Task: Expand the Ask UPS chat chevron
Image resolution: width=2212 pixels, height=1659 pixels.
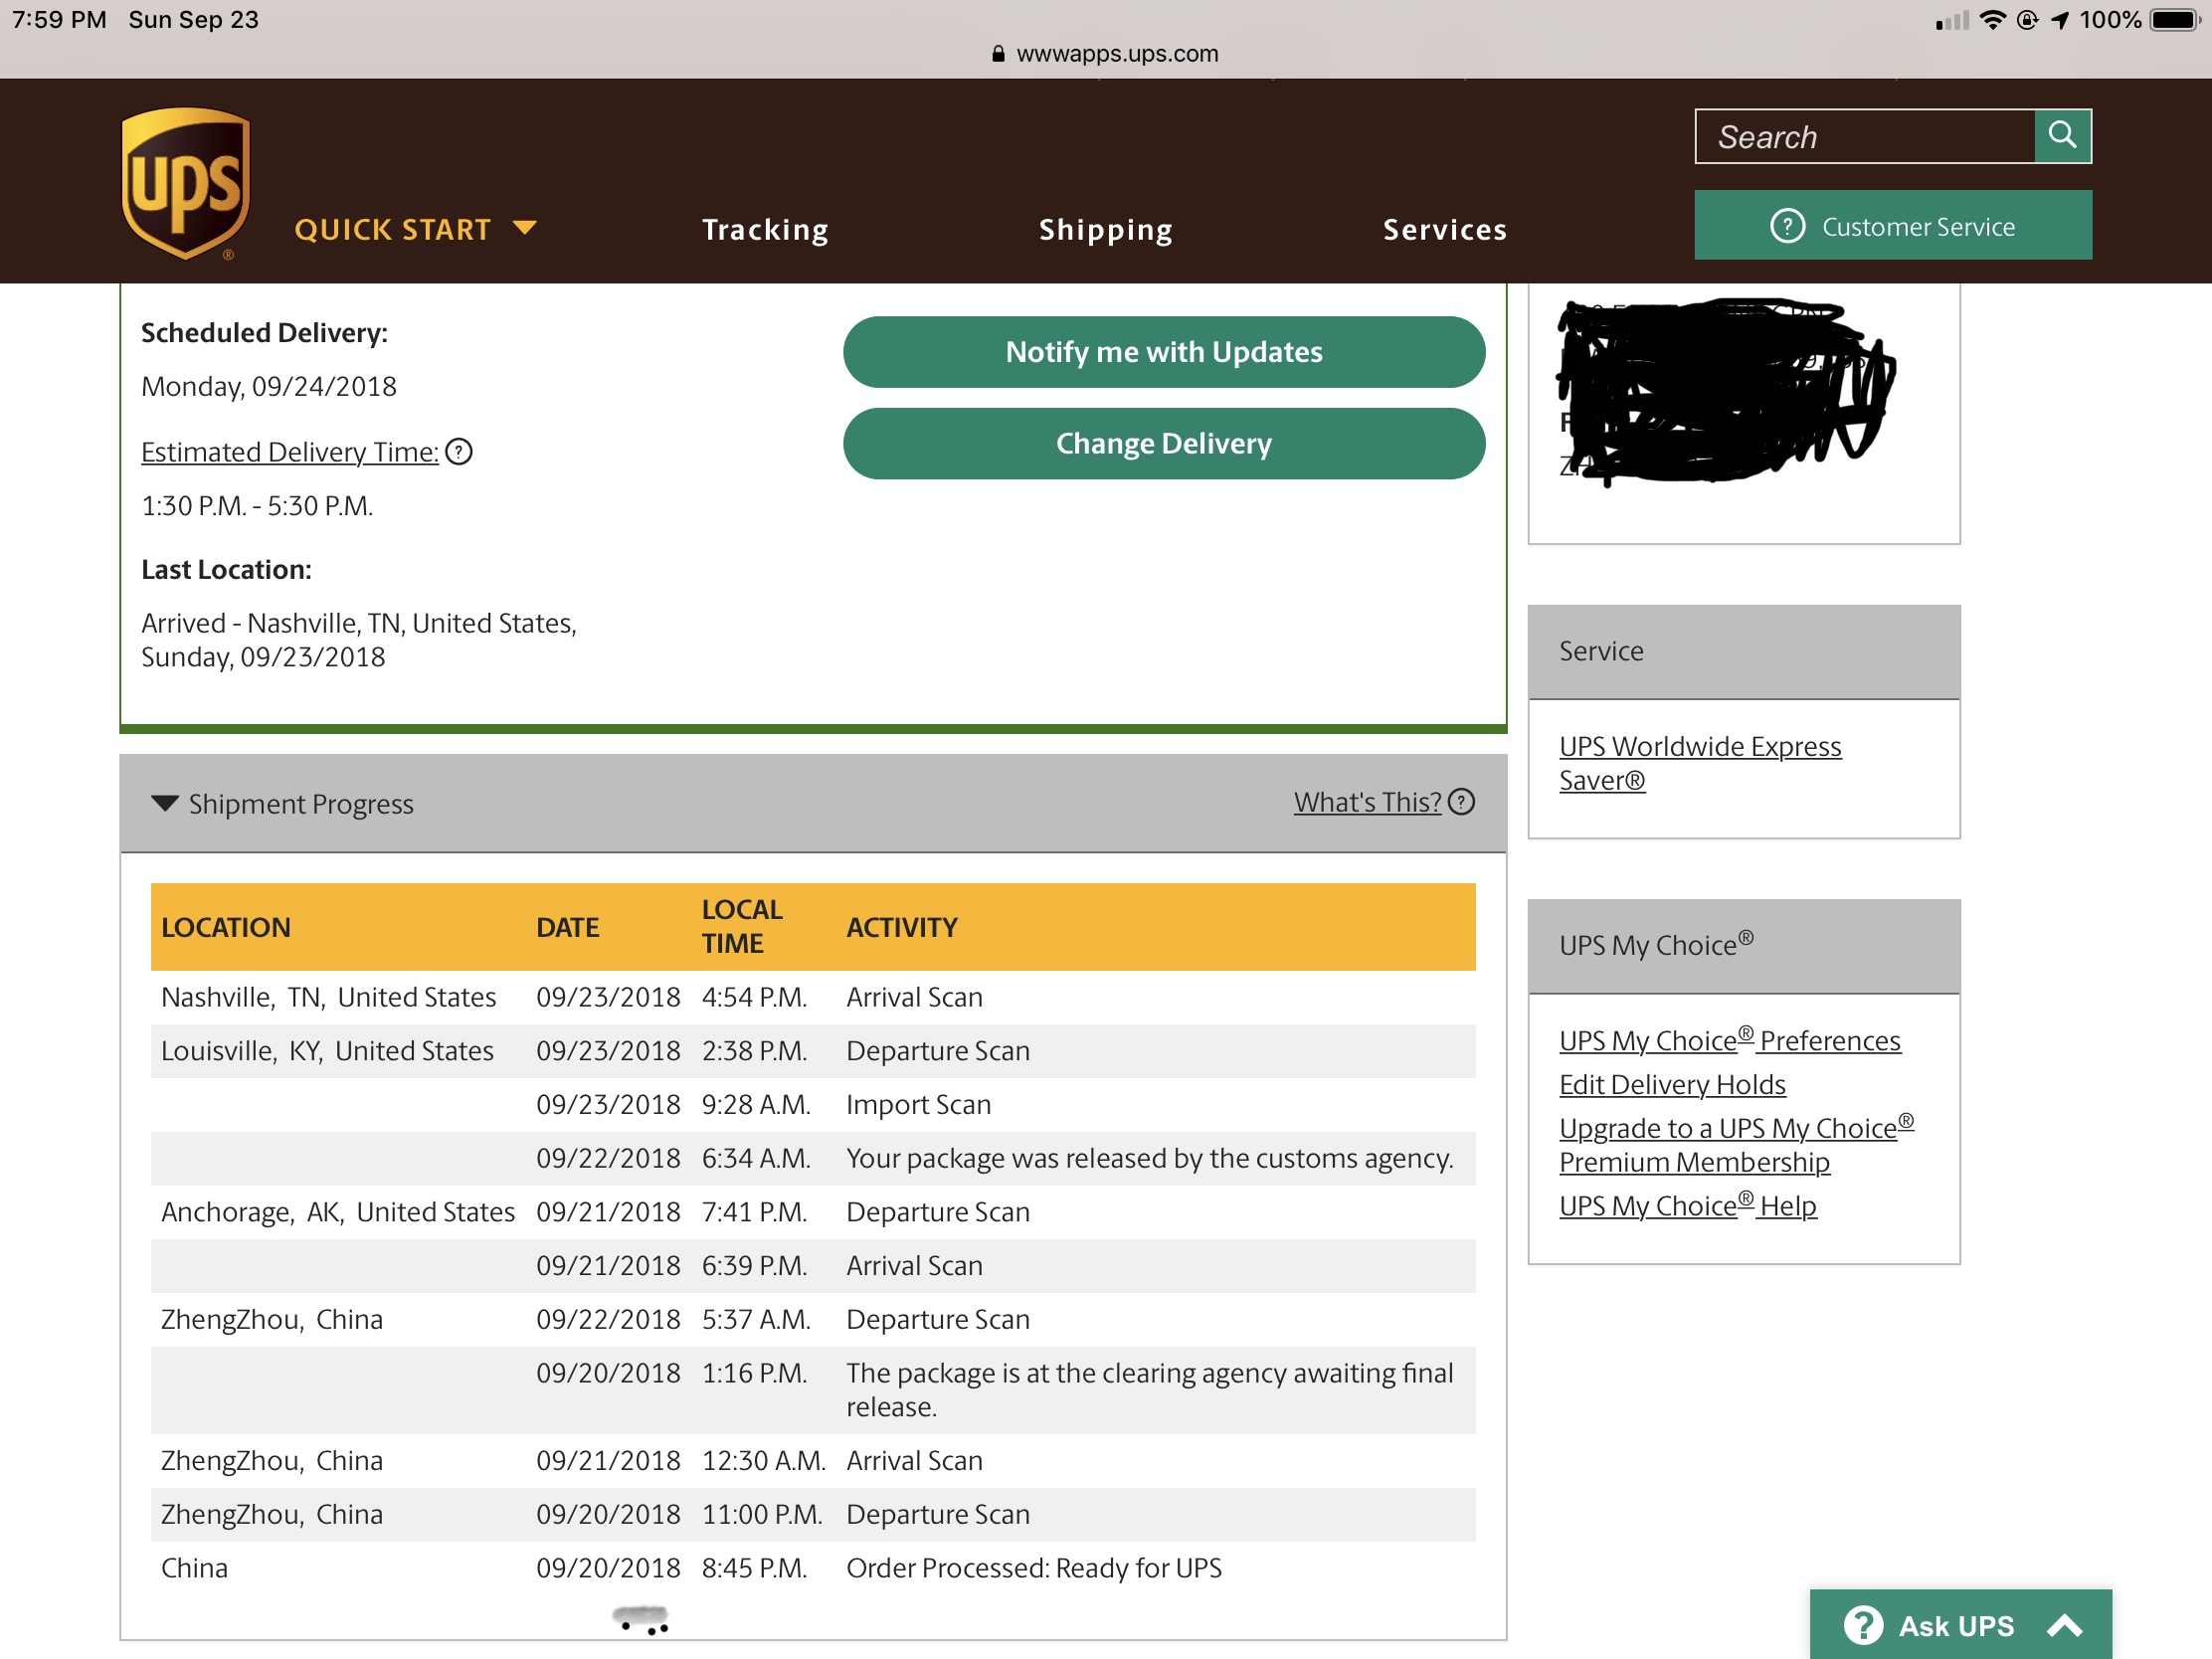Action: coord(2064,1626)
